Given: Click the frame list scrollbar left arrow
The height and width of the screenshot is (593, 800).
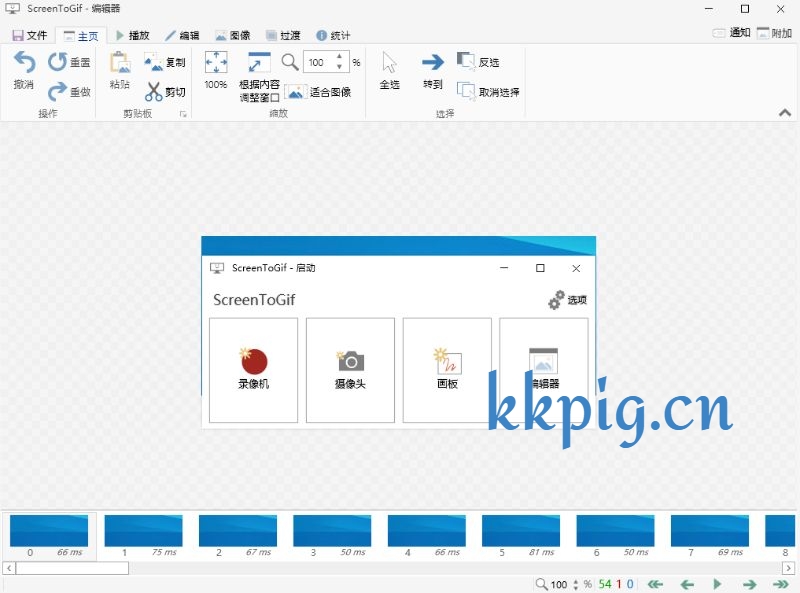Looking at the screenshot, I should [9, 567].
